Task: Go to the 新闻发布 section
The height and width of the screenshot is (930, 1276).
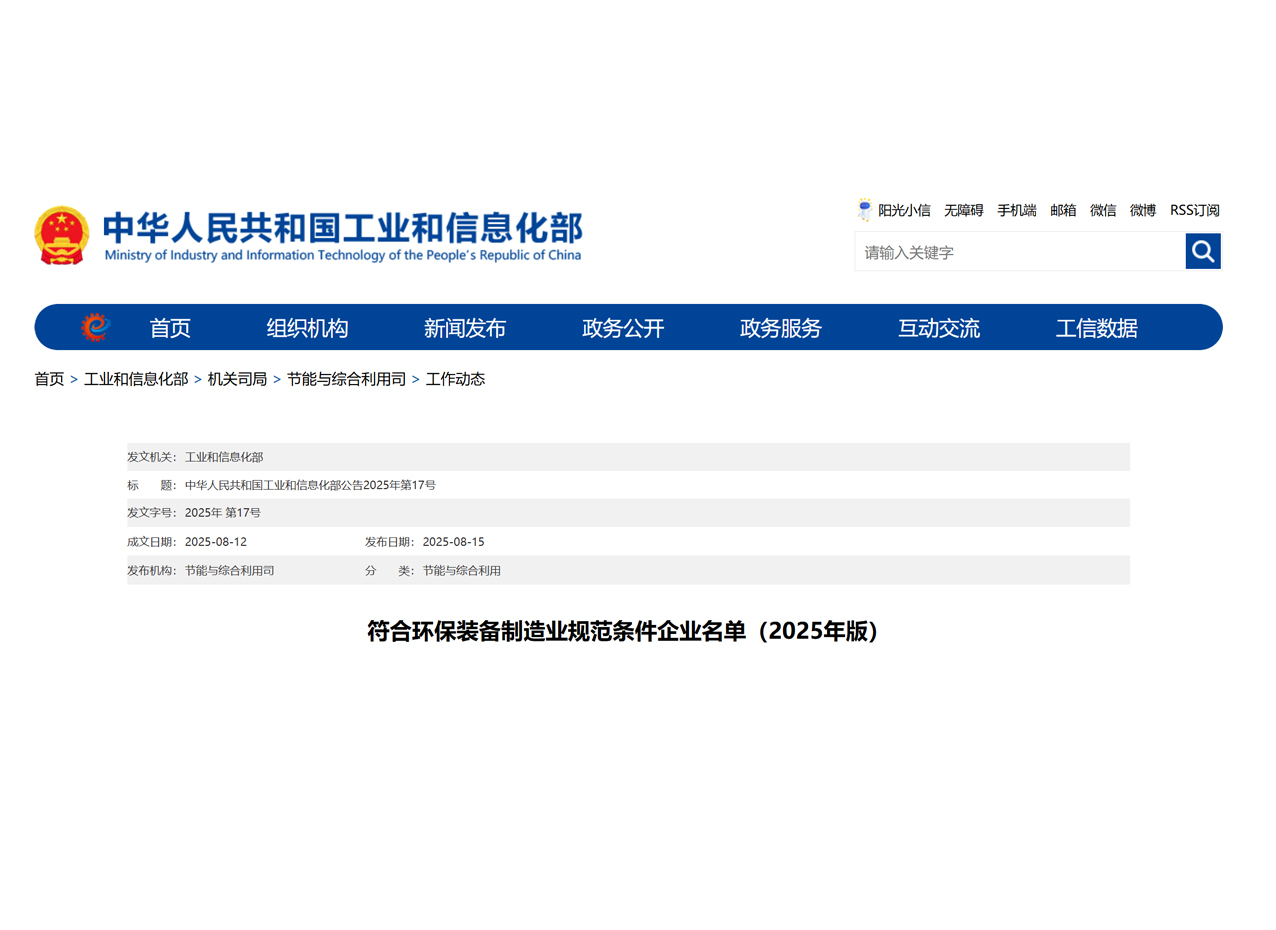Action: coord(465,328)
